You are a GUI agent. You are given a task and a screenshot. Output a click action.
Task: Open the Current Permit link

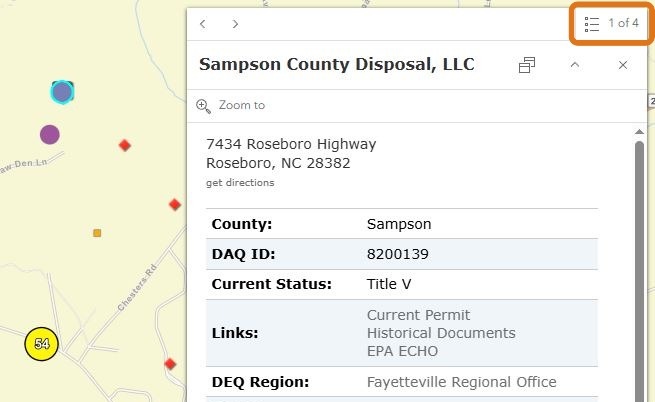[x=418, y=315]
